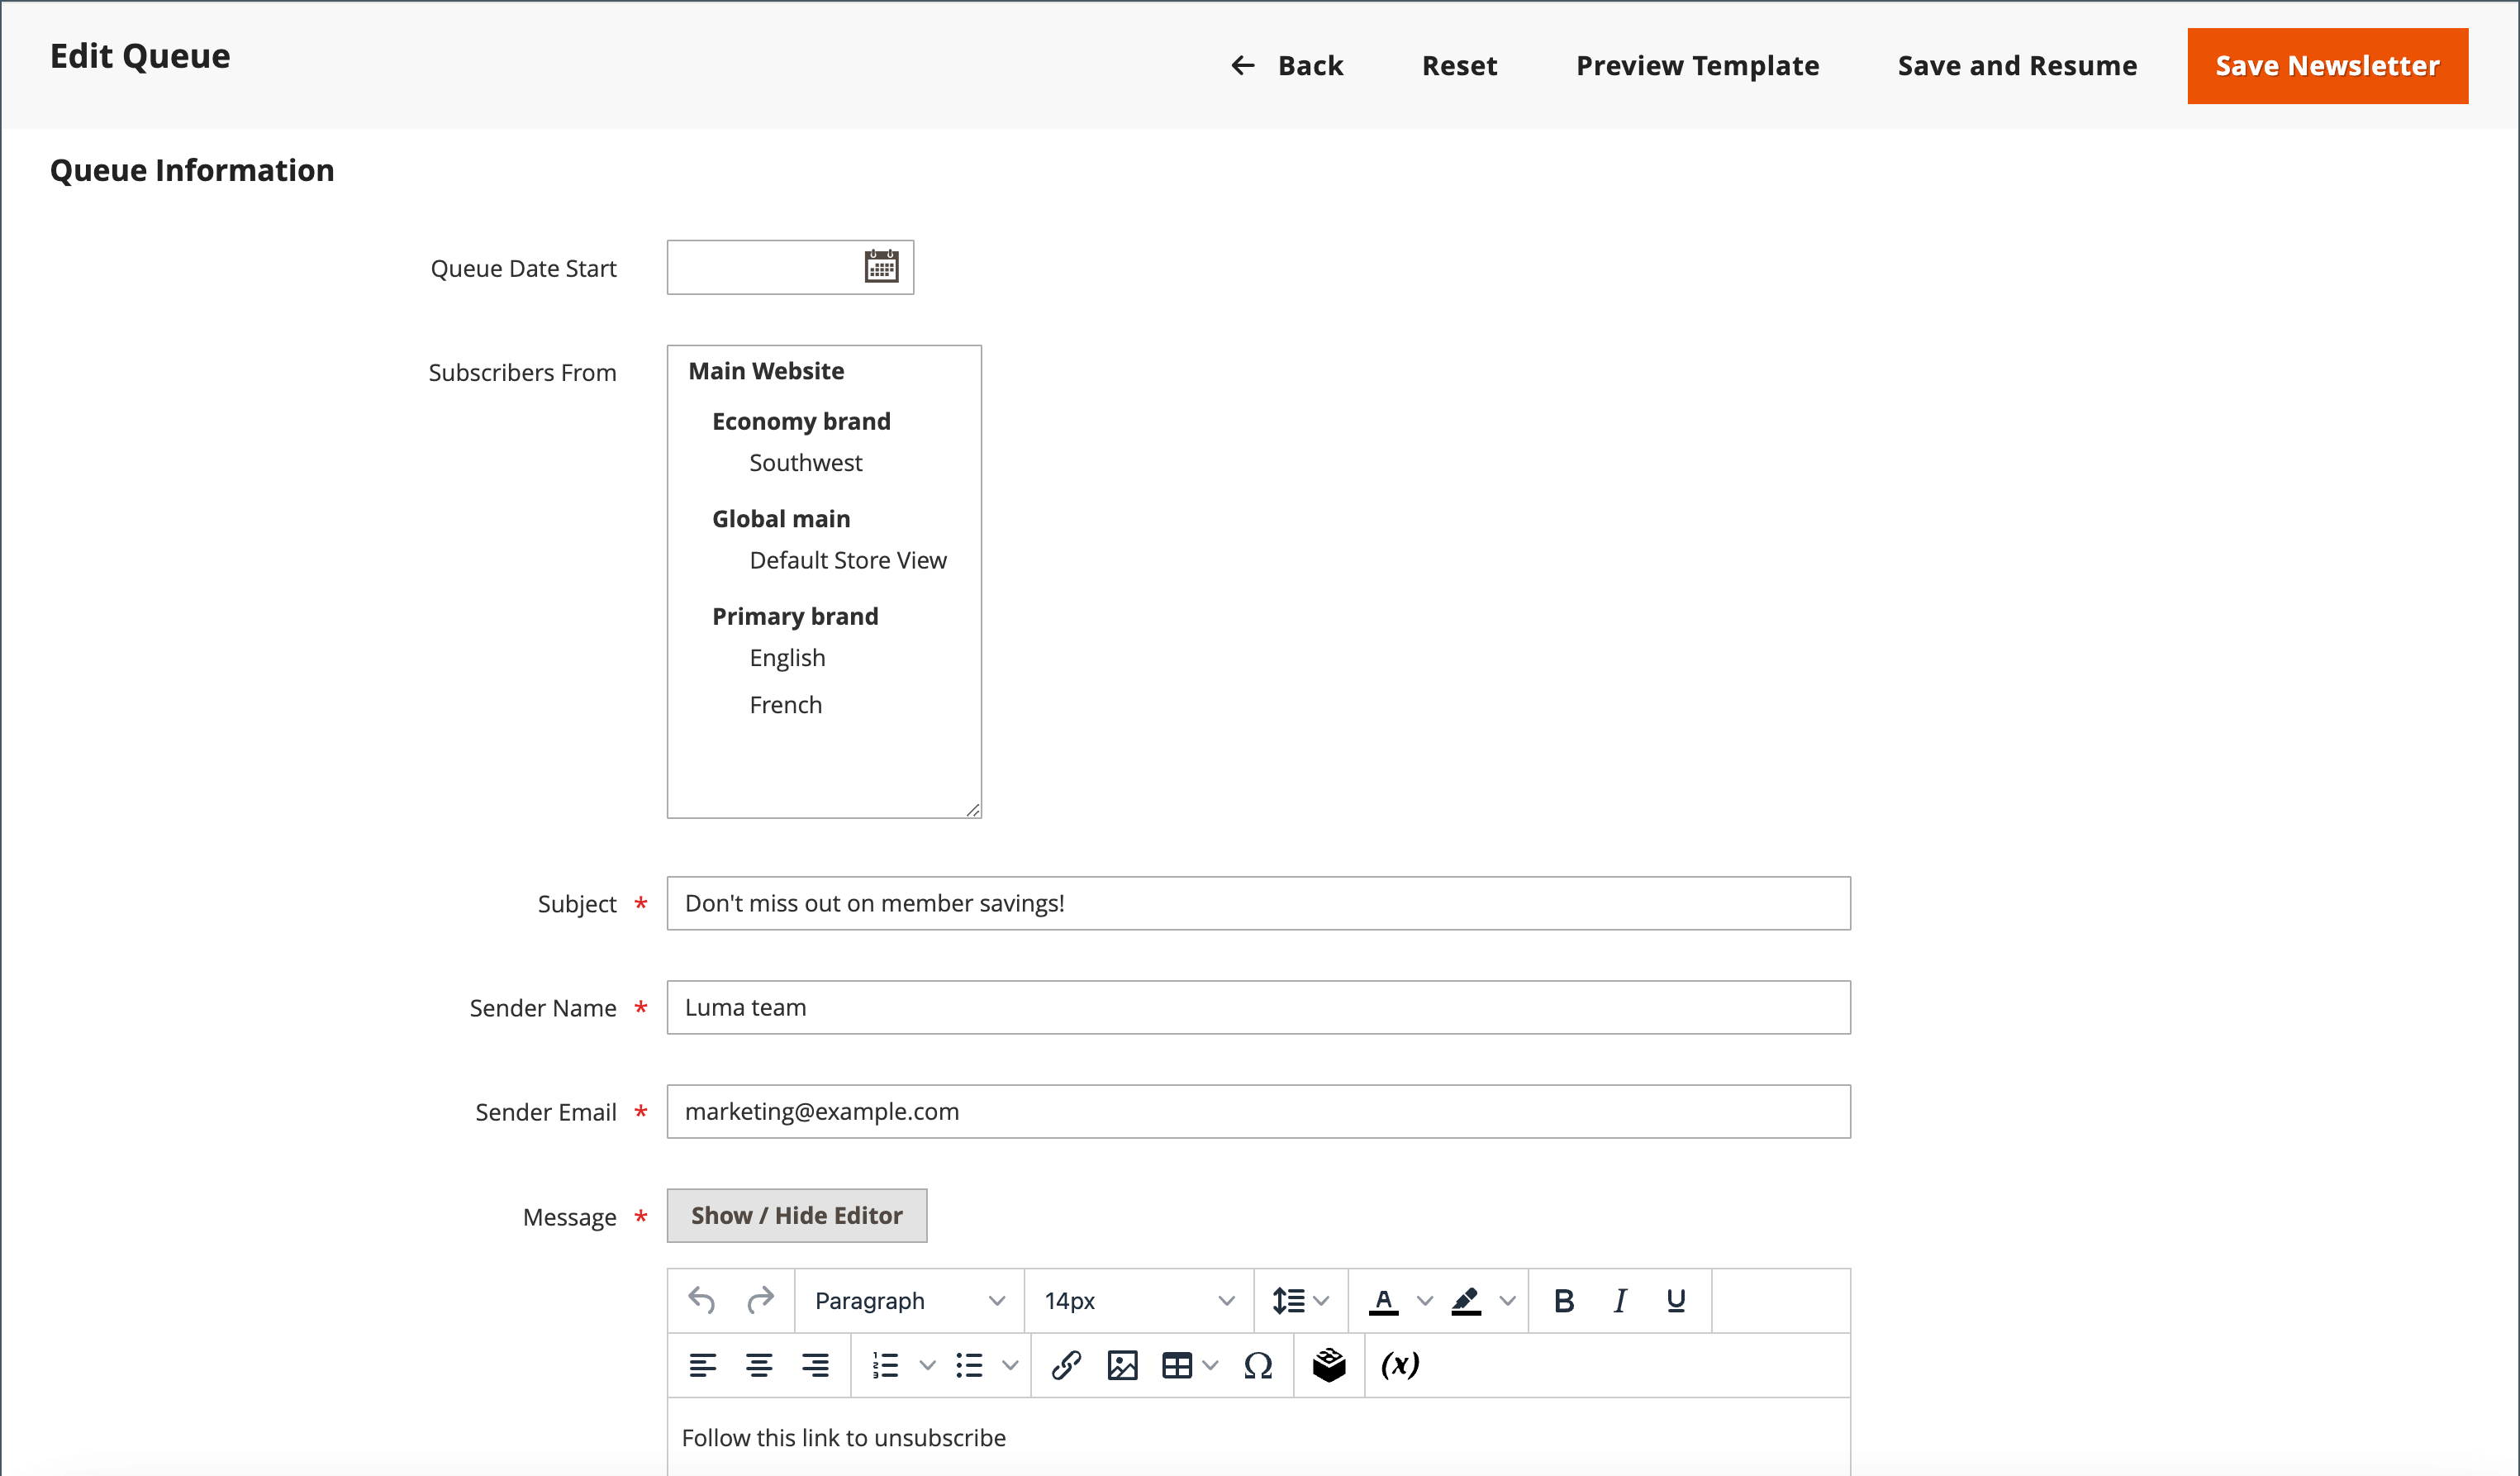2520x1476 pixels.
Task: Toggle bold formatting
Action: click(x=1564, y=1300)
